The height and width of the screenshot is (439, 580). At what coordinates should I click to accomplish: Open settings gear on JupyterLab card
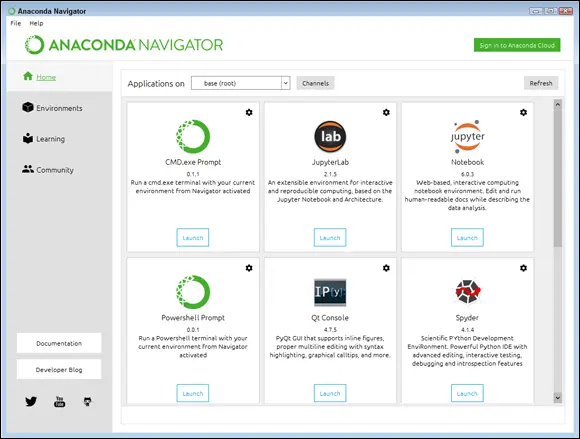click(x=386, y=112)
